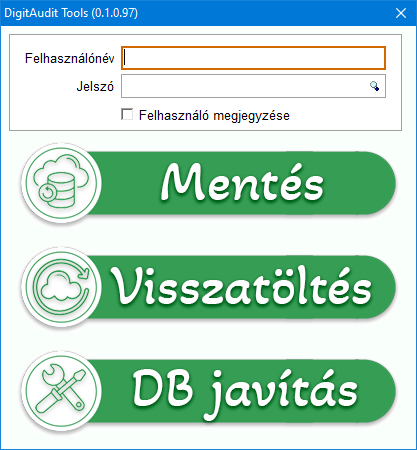Click the cloud shape inside the Visszatöltés icon
The image size is (417, 450).
point(62,286)
